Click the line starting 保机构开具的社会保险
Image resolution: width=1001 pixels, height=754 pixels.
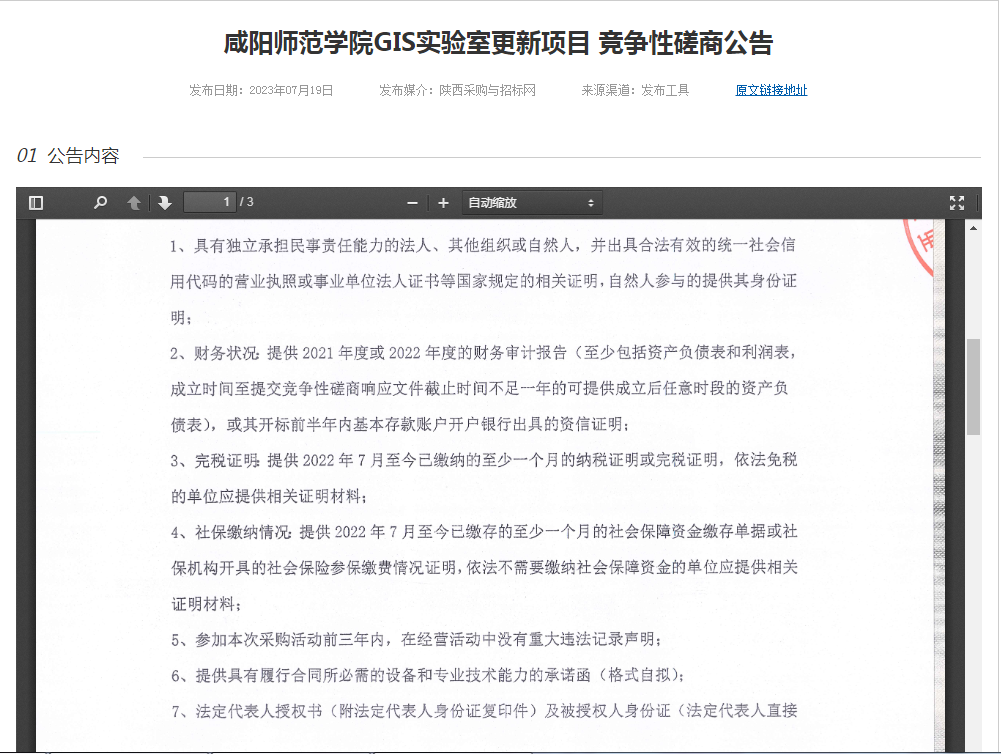click(485, 567)
